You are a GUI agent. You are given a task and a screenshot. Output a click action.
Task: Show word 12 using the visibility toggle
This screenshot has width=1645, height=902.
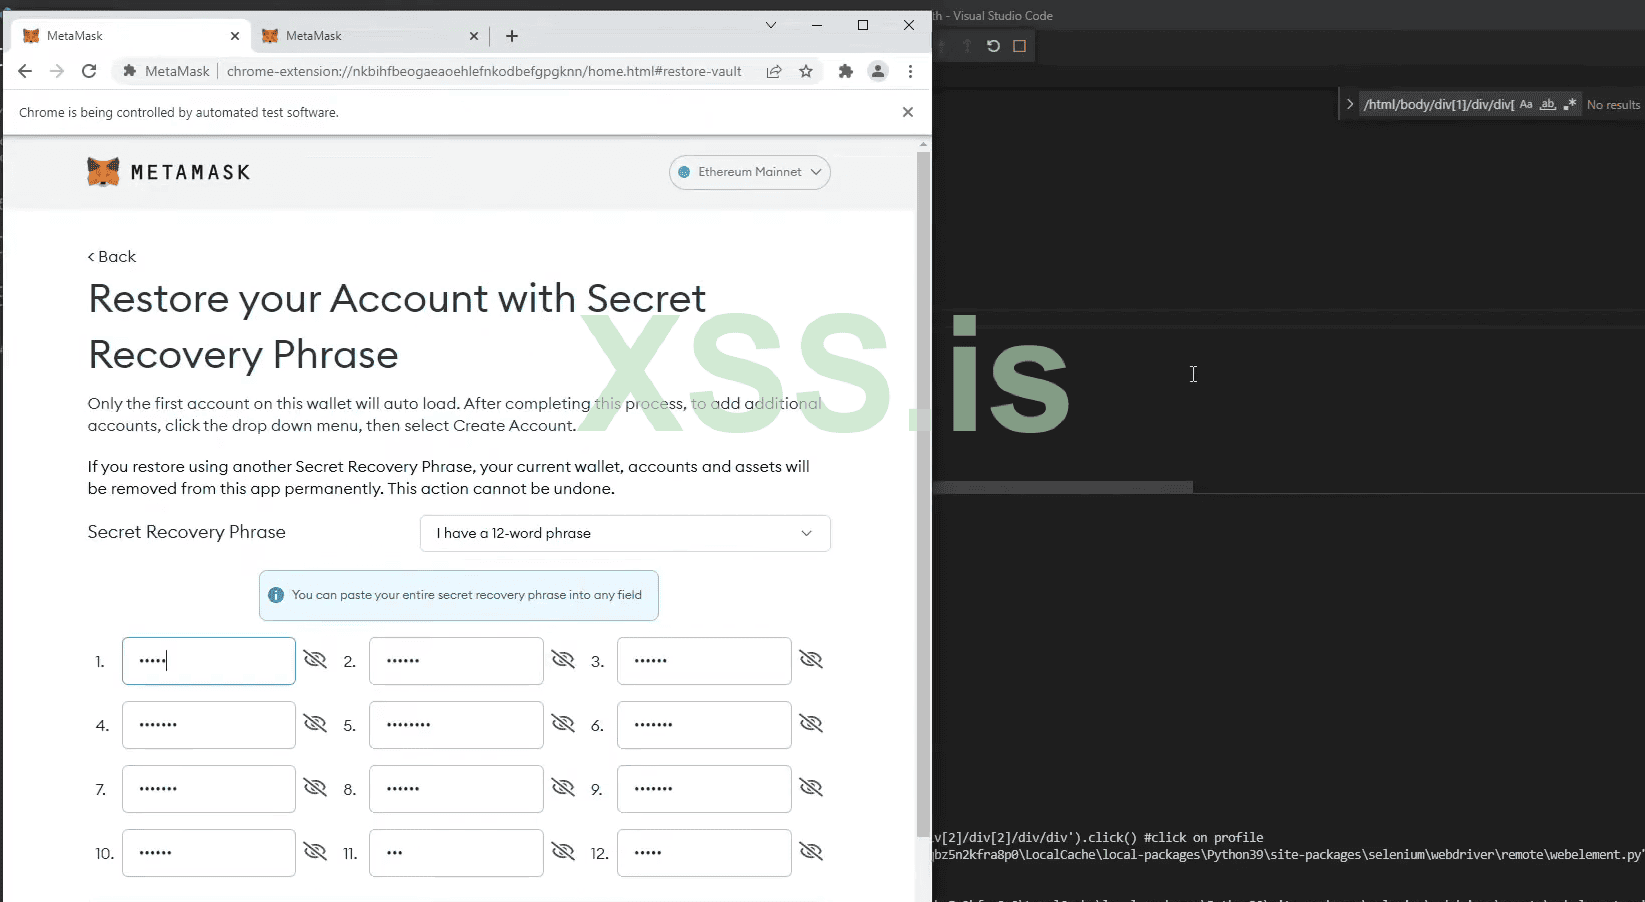(811, 852)
